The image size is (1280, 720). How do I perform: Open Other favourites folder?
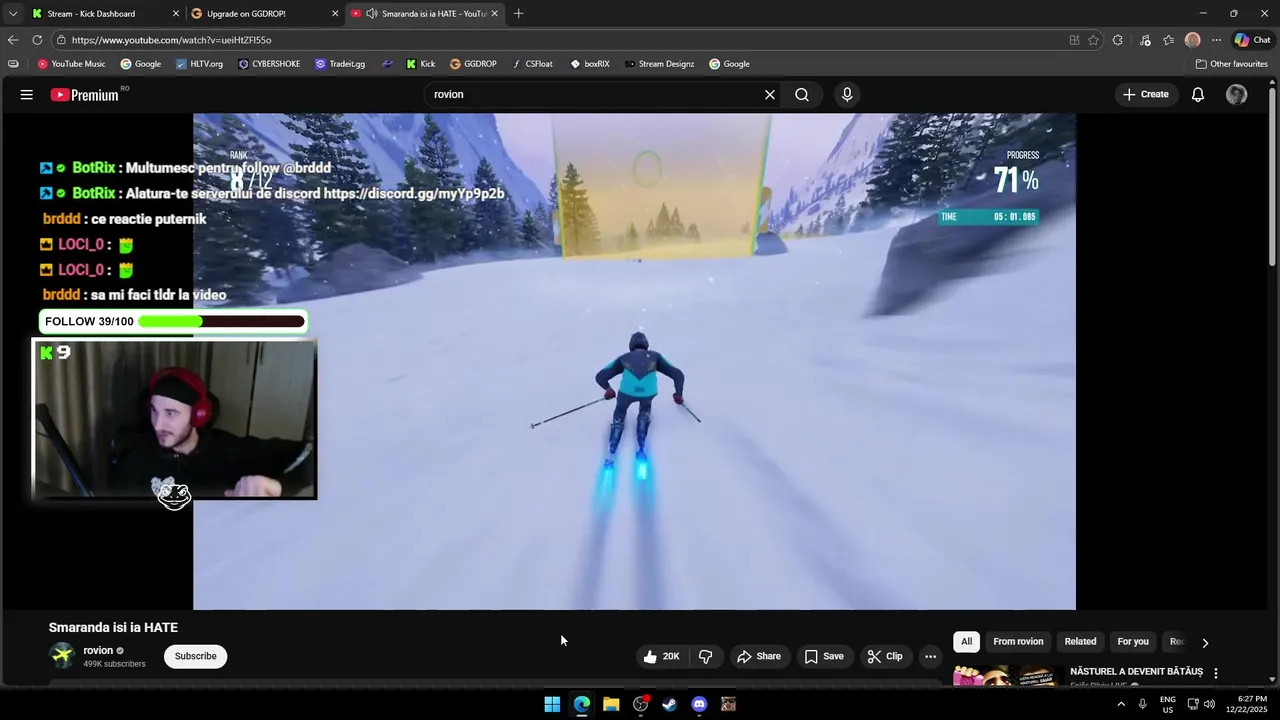click(x=1231, y=64)
